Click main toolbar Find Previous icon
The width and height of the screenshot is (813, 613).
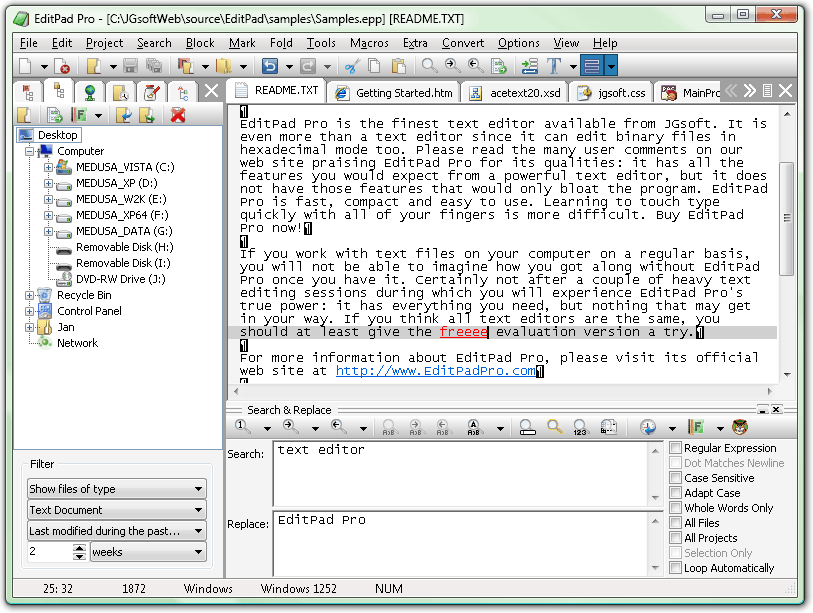point(475,66)
